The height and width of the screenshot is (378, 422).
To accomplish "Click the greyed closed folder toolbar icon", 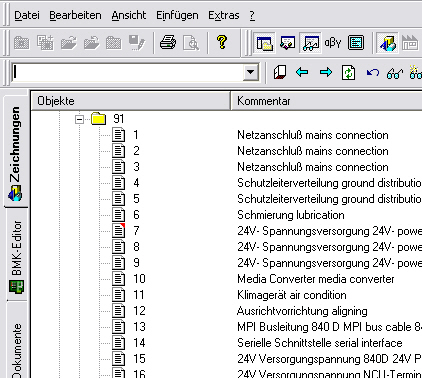I will coord(114,43).
